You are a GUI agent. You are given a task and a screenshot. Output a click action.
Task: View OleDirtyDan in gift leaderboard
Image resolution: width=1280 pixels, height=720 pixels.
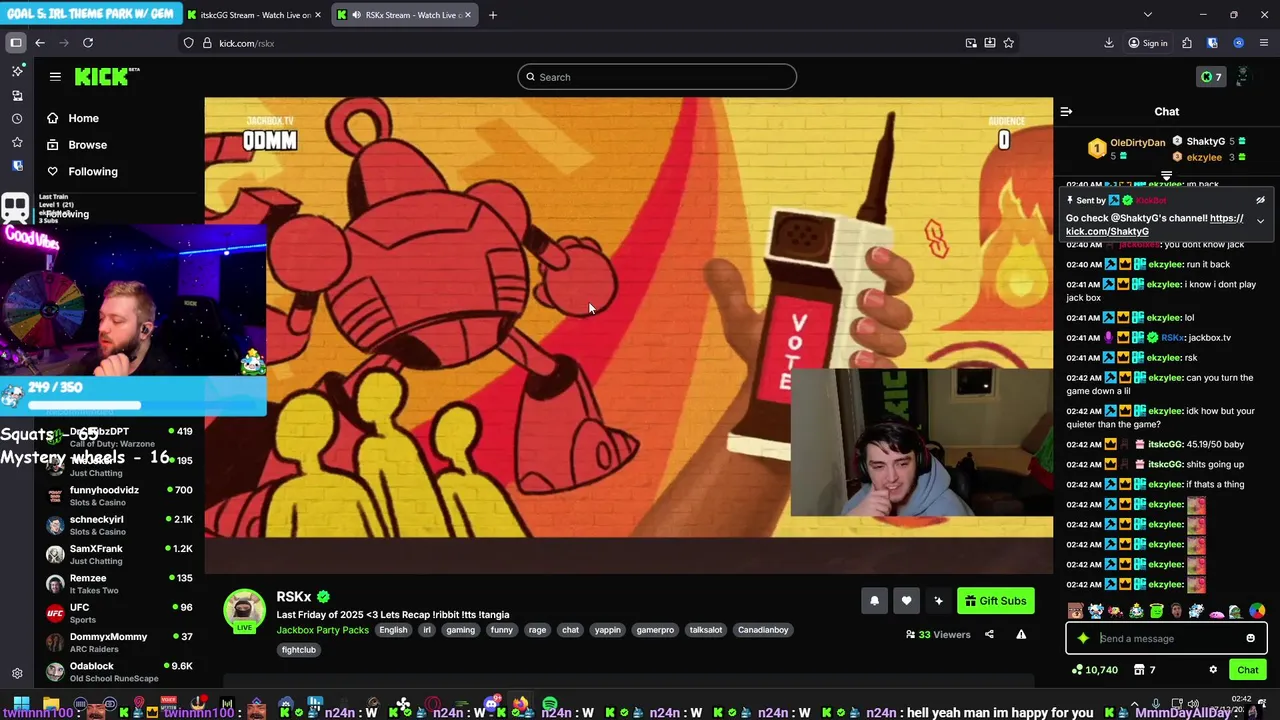coord(1126,148)
